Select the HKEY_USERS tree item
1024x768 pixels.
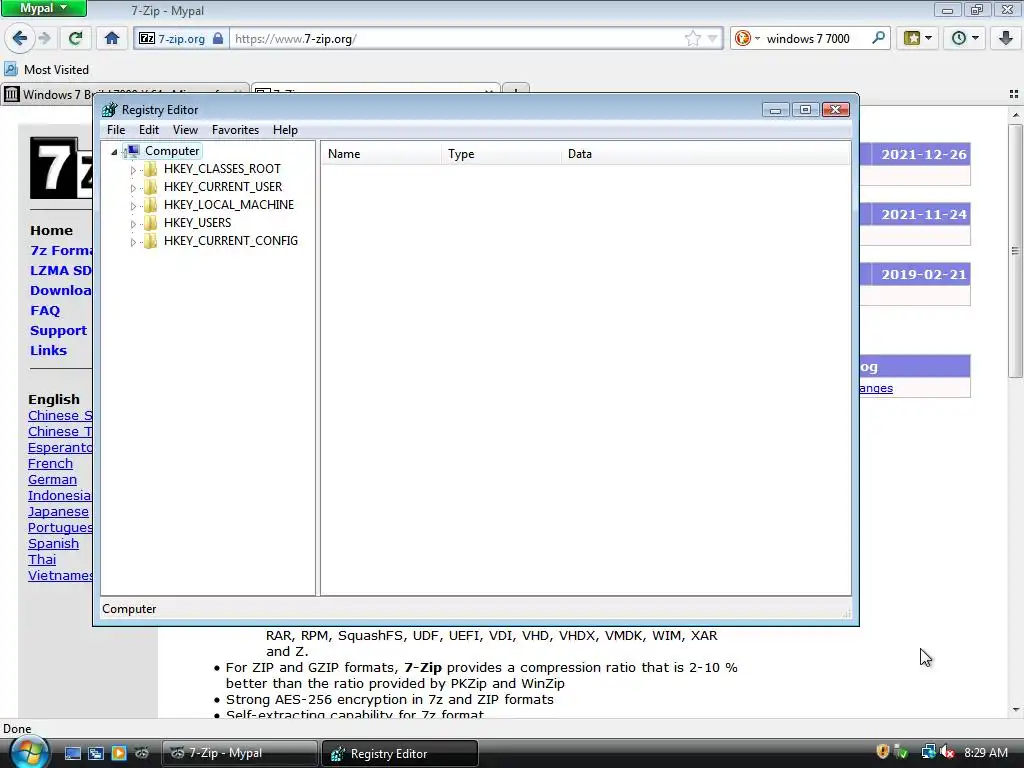tap(197, 223)
